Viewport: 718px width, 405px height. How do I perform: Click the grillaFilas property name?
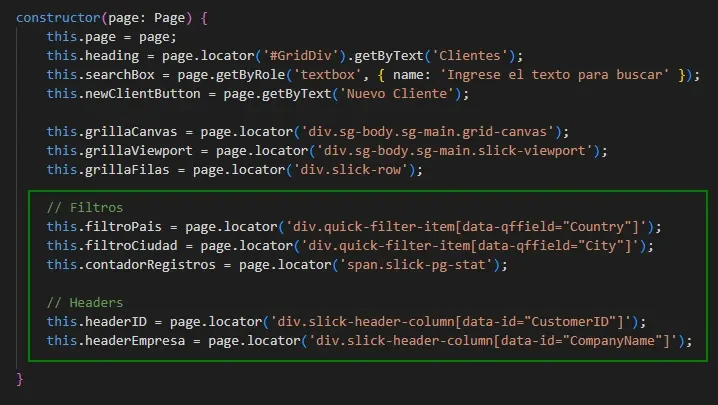pos(127,170)
